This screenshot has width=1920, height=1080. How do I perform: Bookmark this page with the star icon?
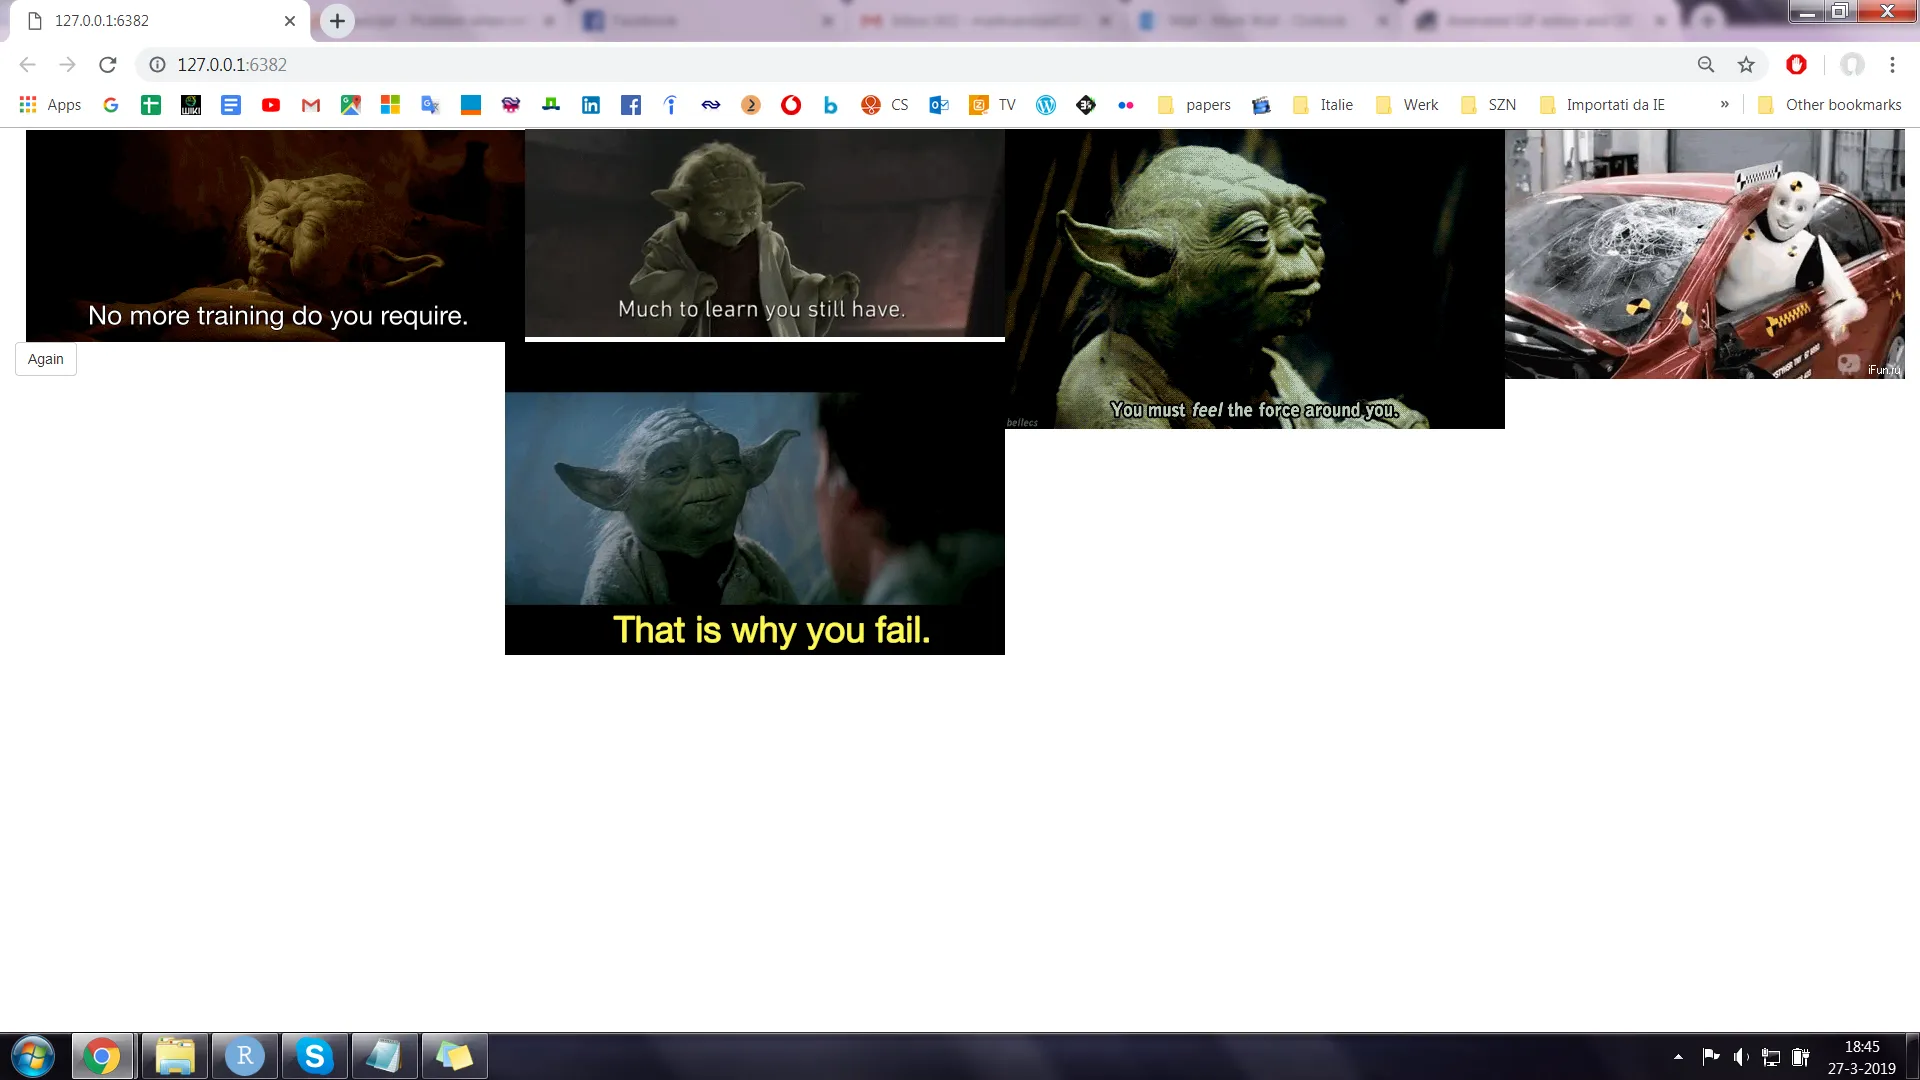point(1746,65)
